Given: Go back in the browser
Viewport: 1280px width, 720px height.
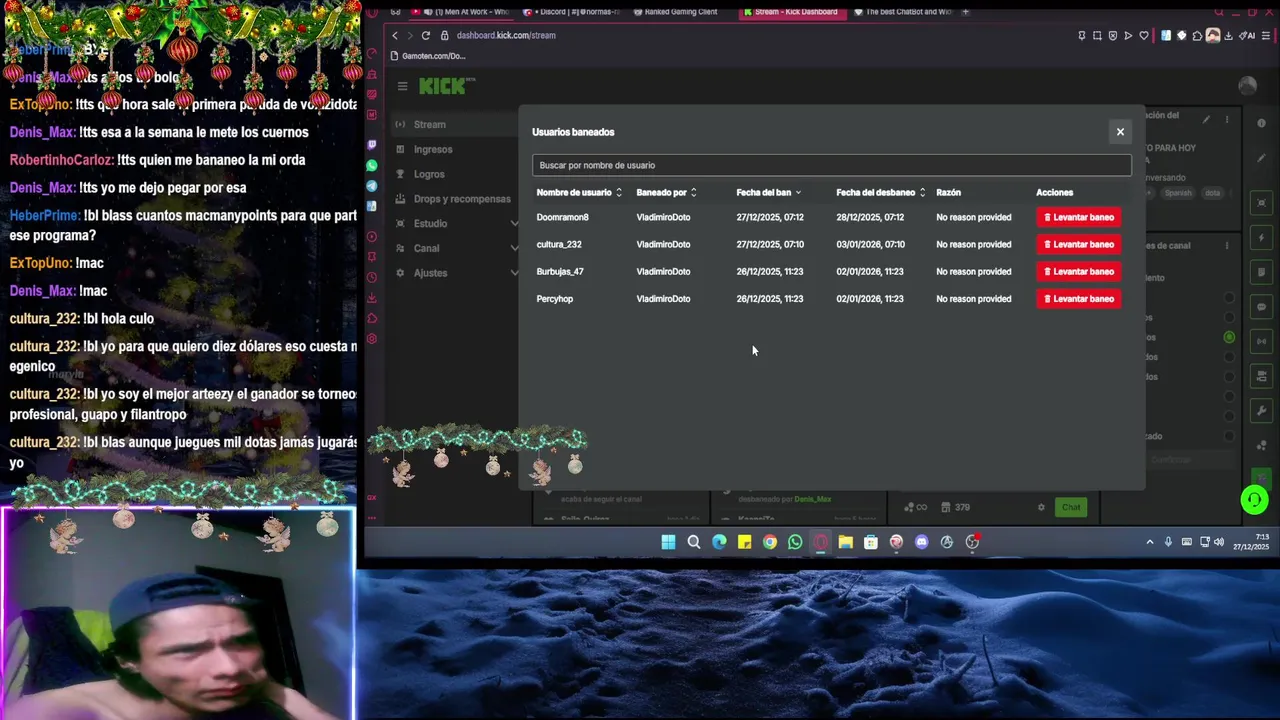Looking at the screenshot, I should pos(395,35).
